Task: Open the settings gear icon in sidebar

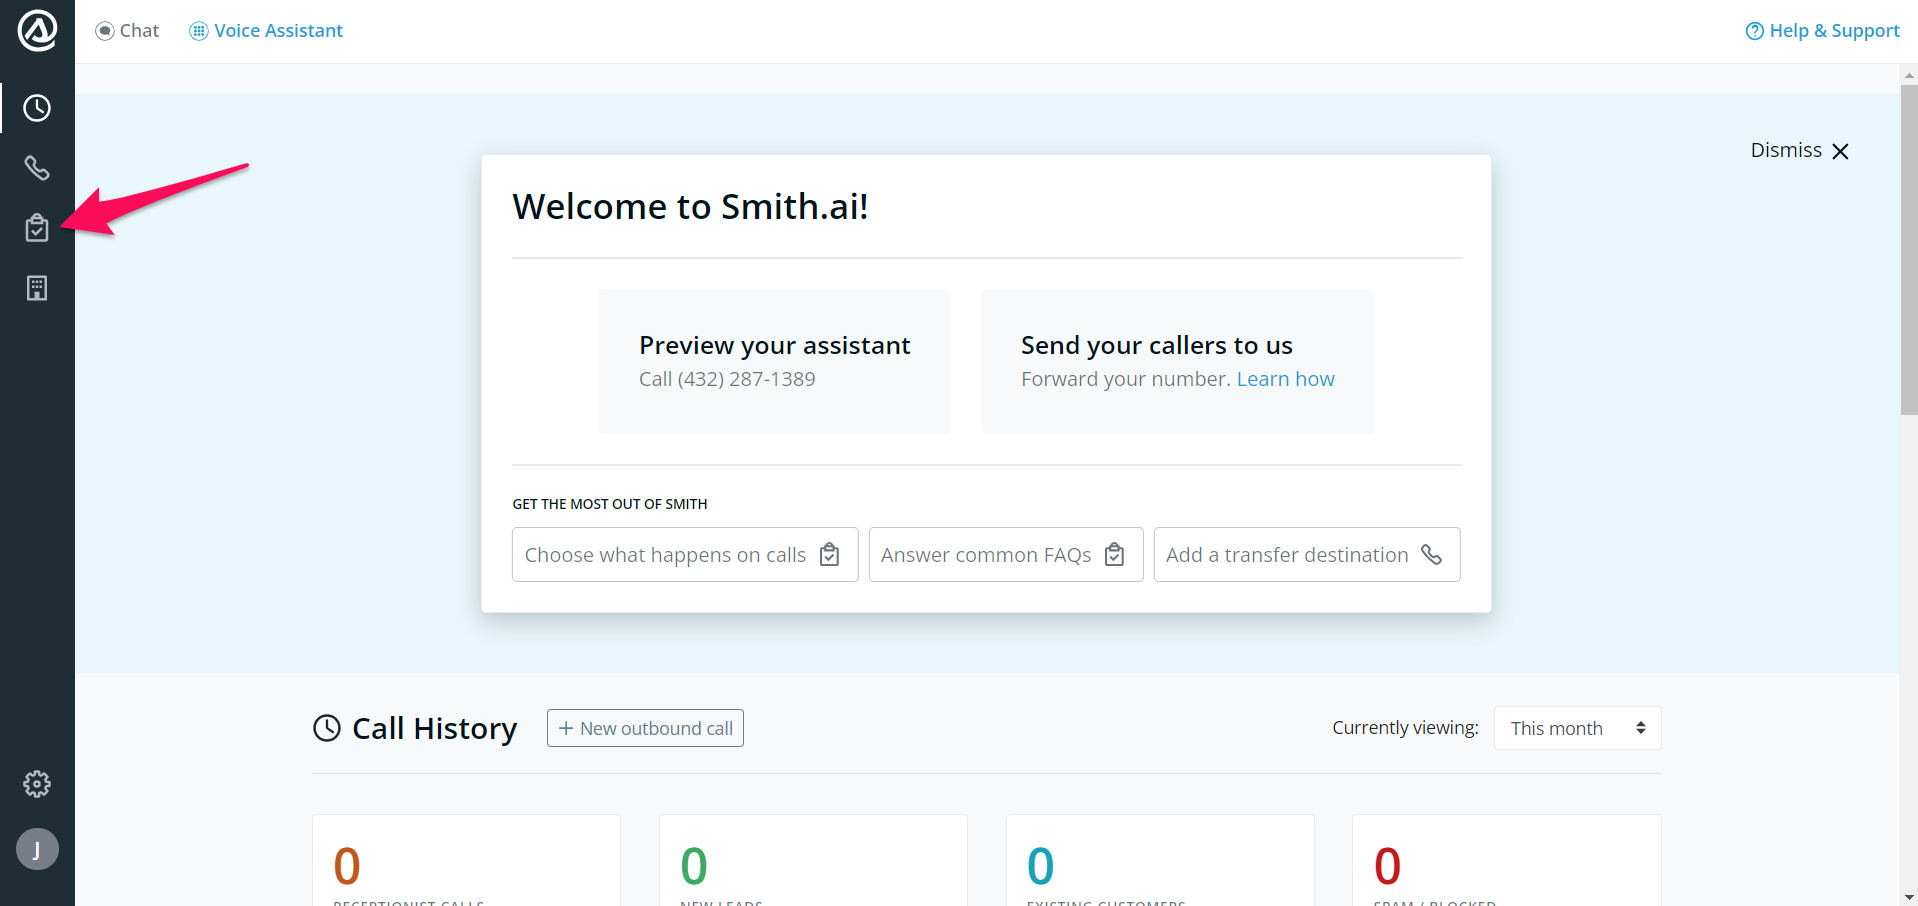Action: pos(37,784)
